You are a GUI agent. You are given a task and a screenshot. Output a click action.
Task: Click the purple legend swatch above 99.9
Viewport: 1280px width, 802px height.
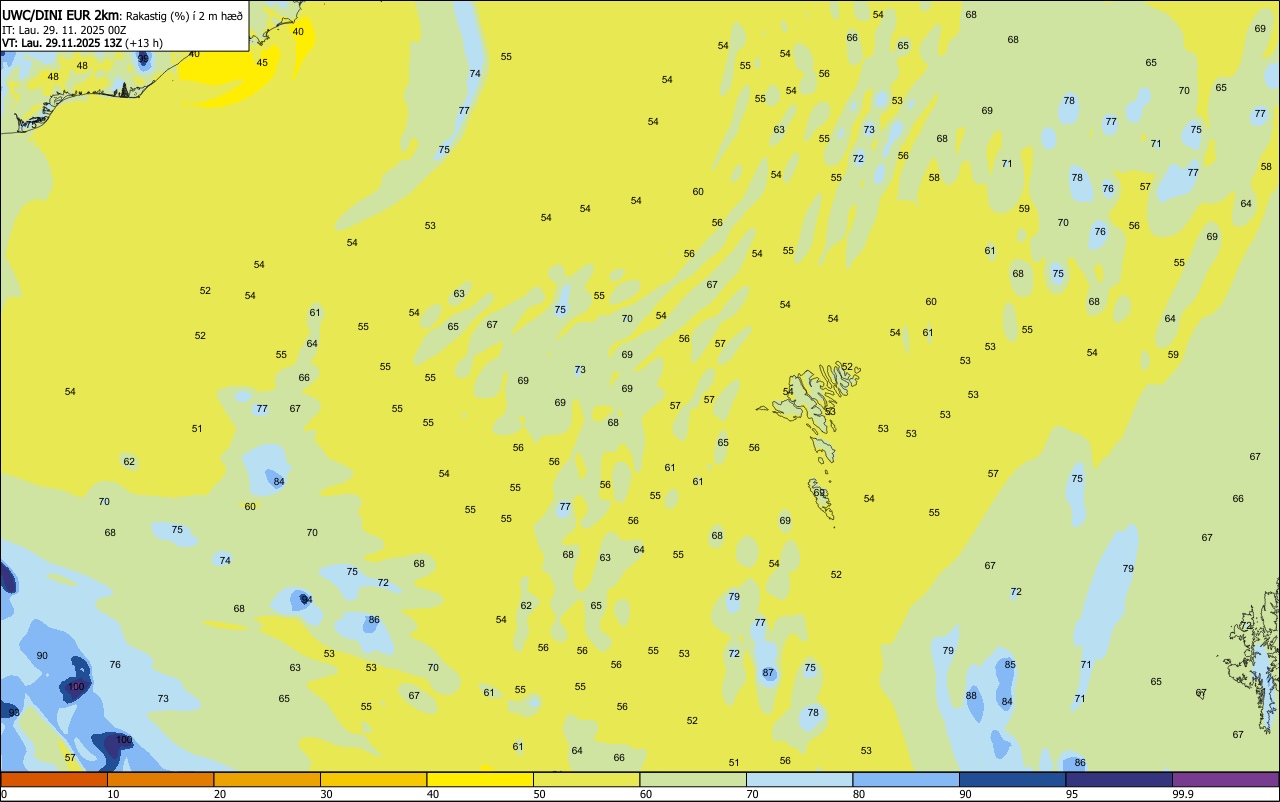click(x=1226, y=779)
